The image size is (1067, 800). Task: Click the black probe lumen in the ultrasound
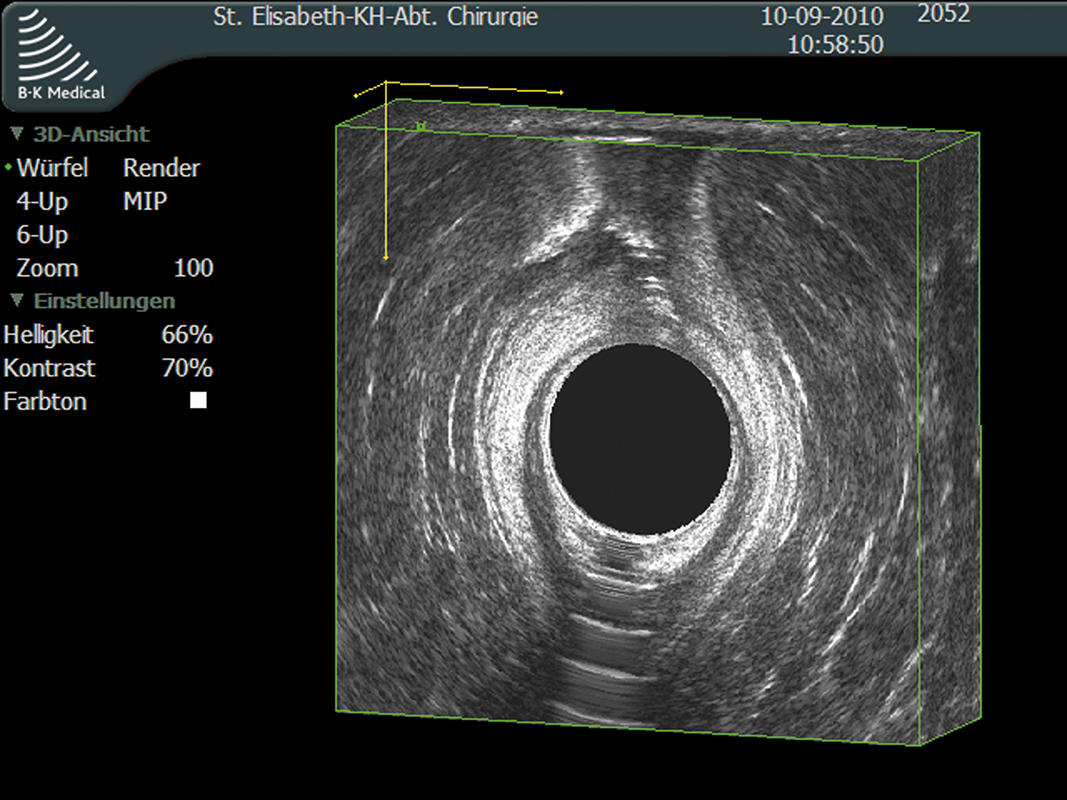point(640,438)
